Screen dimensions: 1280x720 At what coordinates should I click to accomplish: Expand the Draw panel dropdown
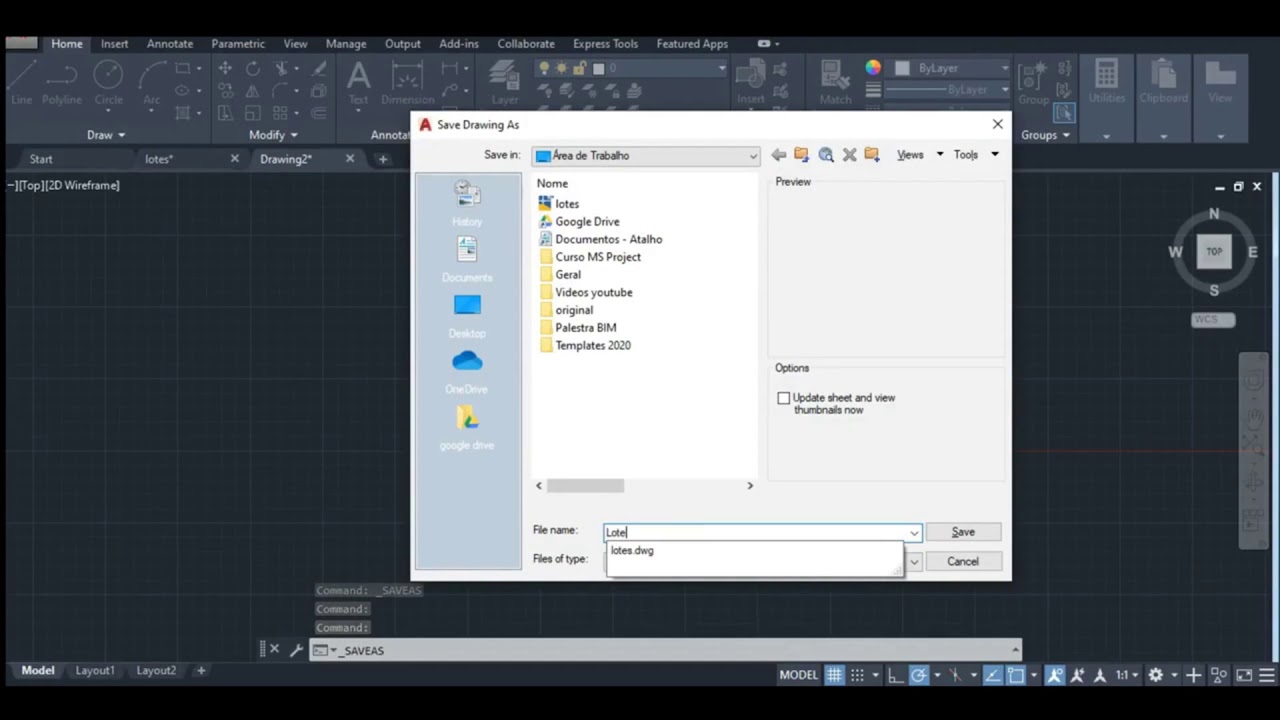pyautogui.click(x=105, y=135)
